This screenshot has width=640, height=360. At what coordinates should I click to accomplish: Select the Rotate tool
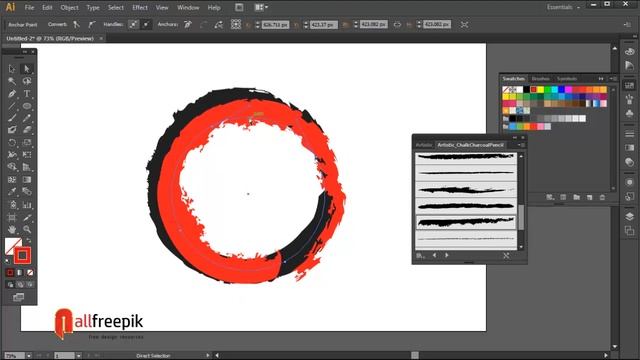[x=12, y=142]
